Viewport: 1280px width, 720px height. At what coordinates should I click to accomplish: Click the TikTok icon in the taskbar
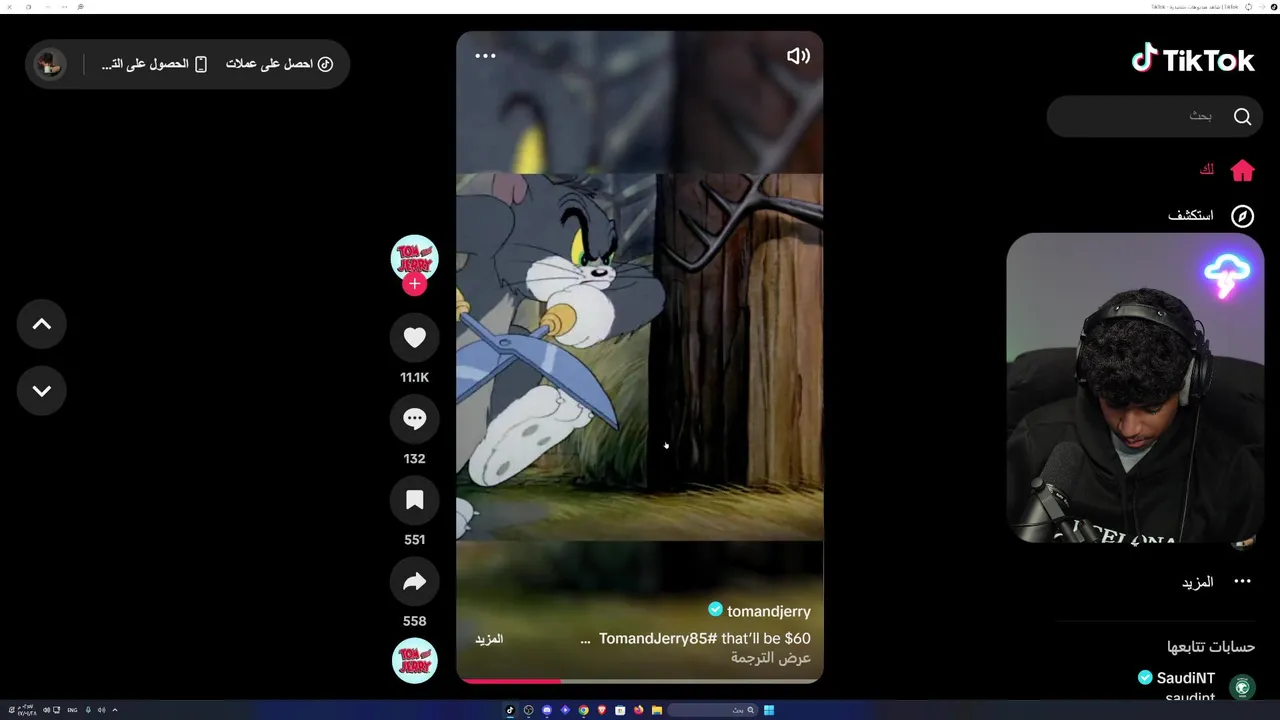[x=510, y=710]
